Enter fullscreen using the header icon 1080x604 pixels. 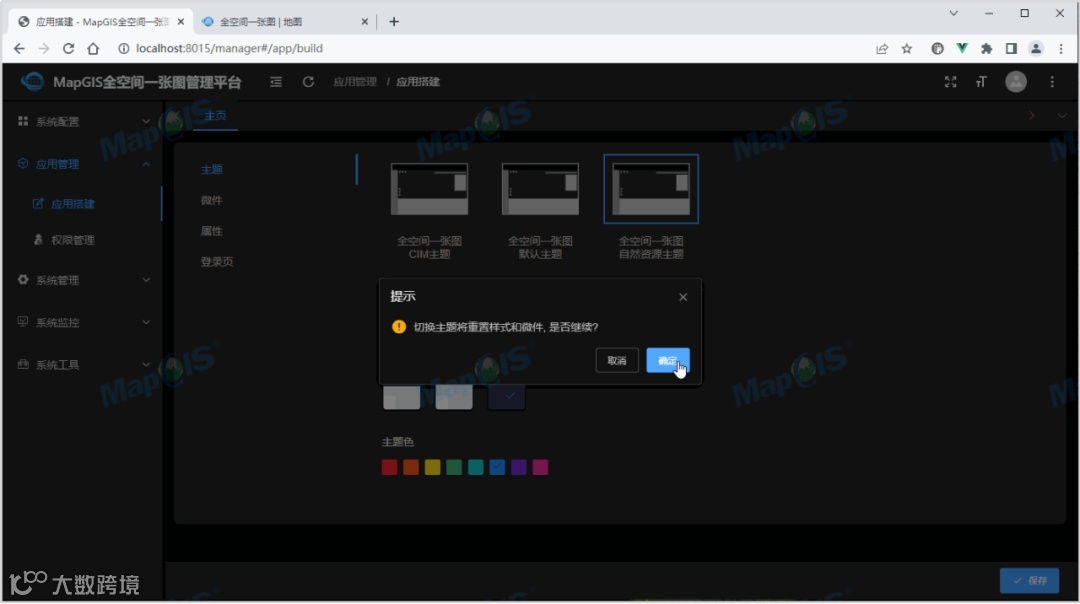pos(951,82)
